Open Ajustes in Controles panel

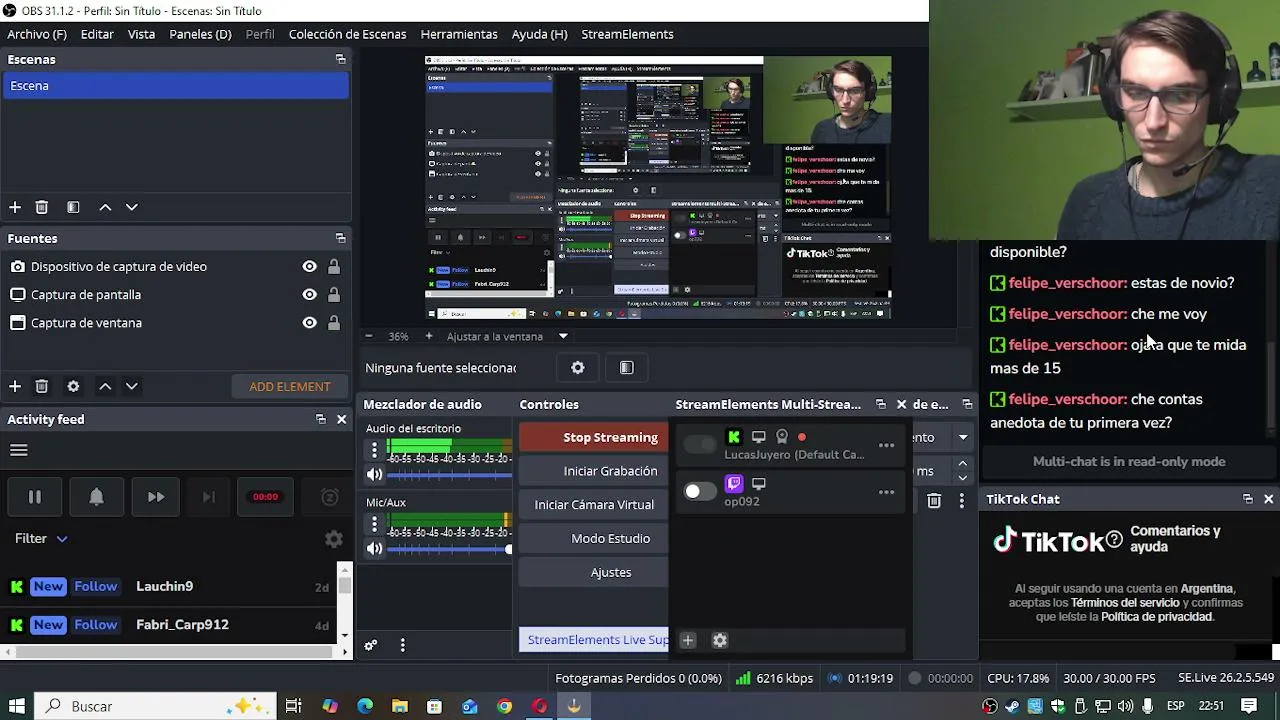tap(593, 573)
